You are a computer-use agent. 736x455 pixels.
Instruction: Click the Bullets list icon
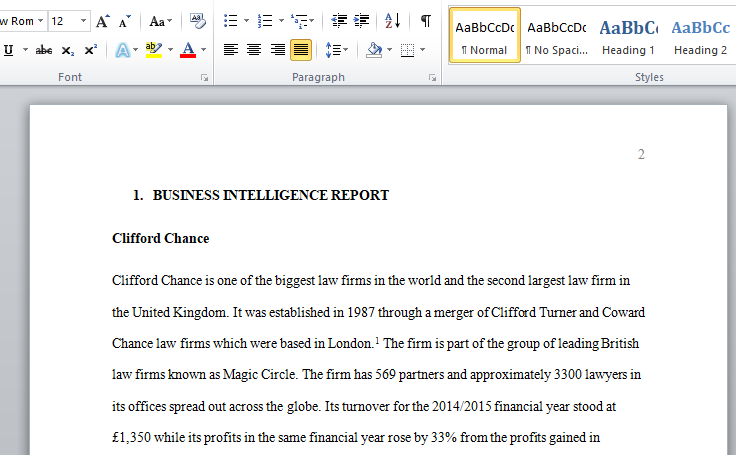click(x=230, y=21)
